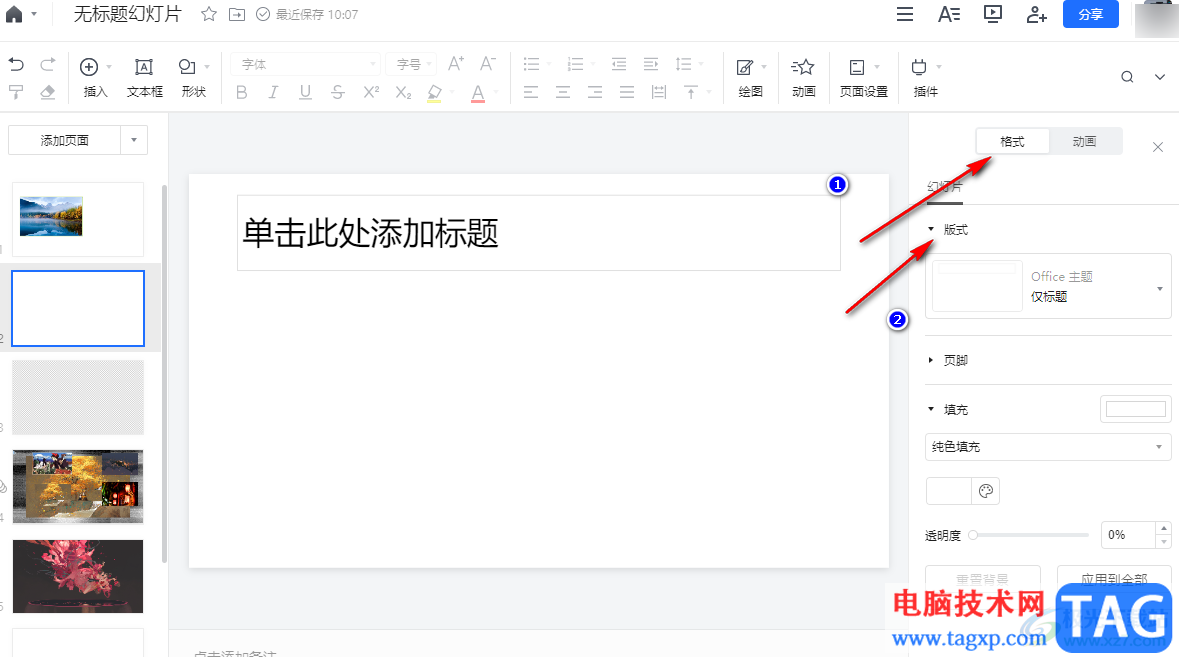
Task: Click the search magnifier icon
Action: pyautogui.click(x=1127, y=77)
